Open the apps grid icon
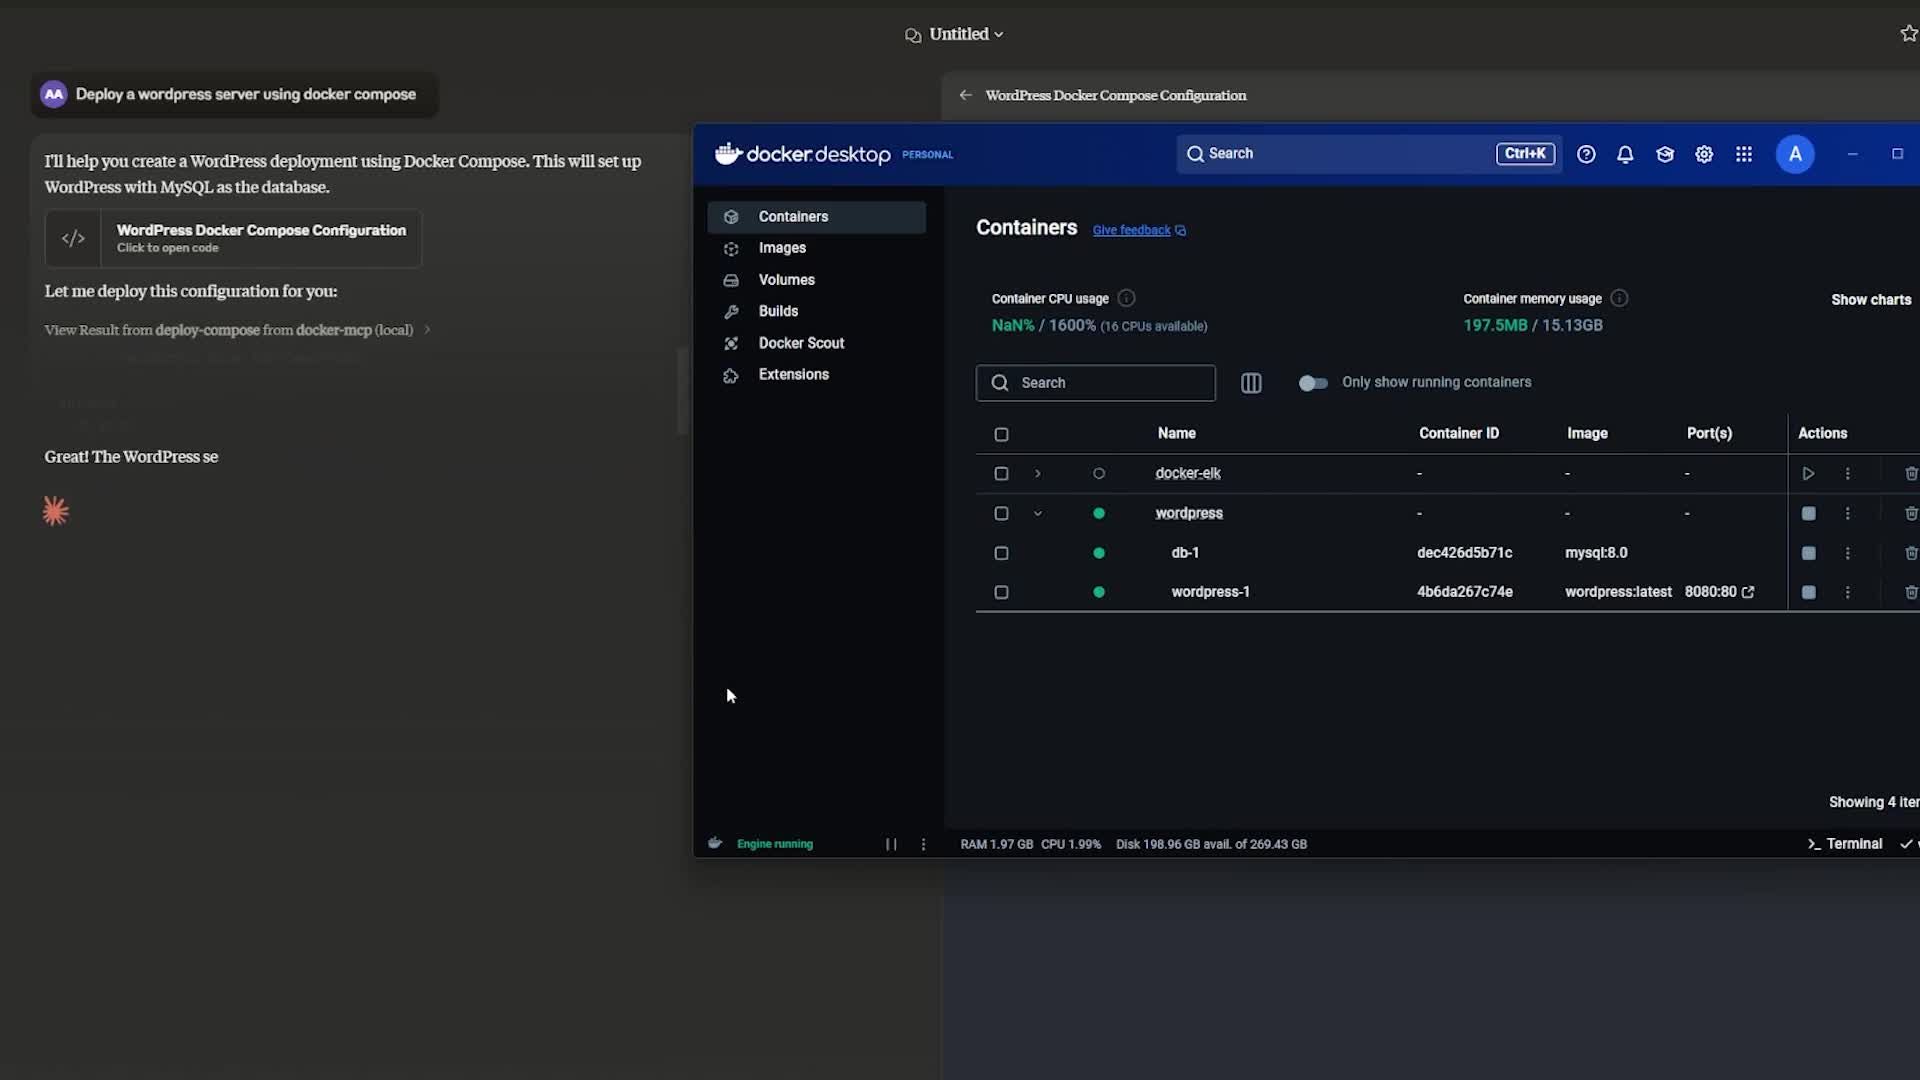This screenshot has height=1080, width=1920. [1744, 154]
